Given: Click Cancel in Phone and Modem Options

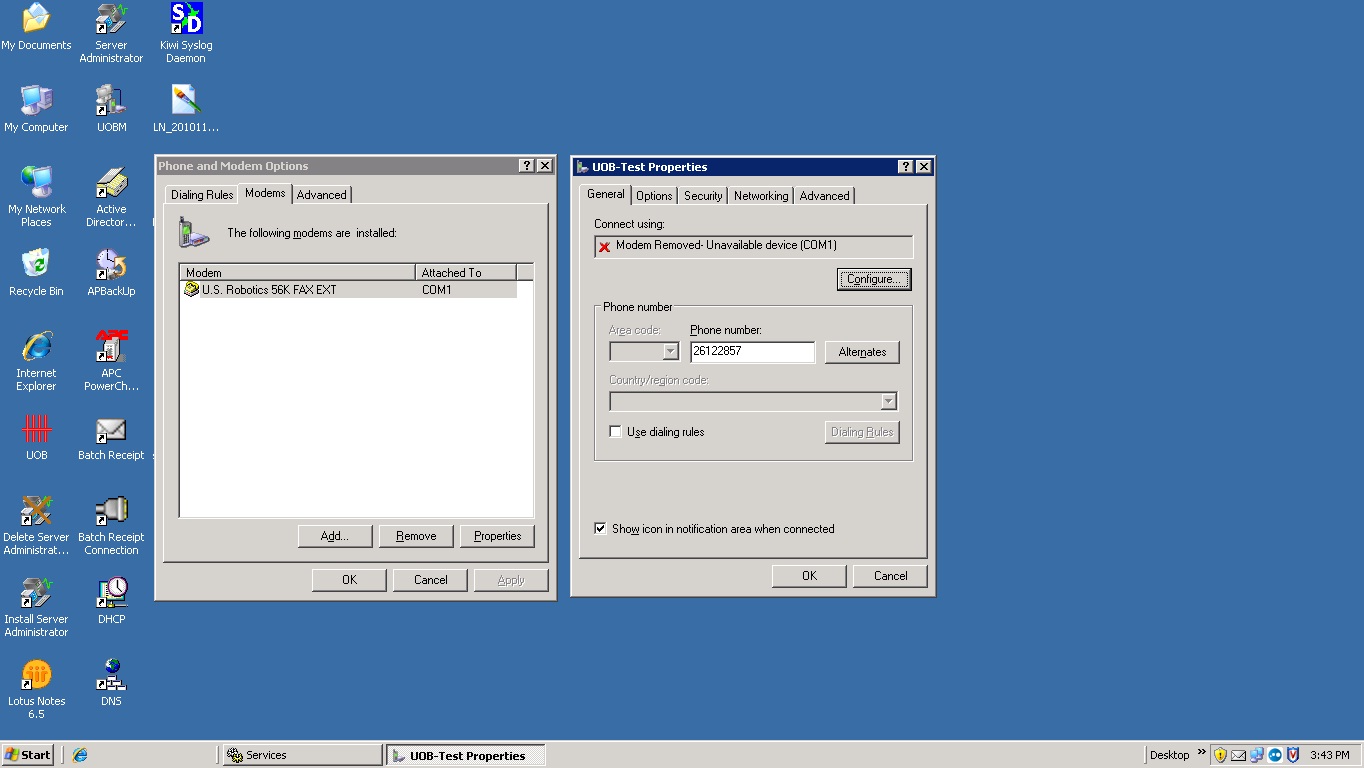Looking at the screenshot, I should 431,580.
